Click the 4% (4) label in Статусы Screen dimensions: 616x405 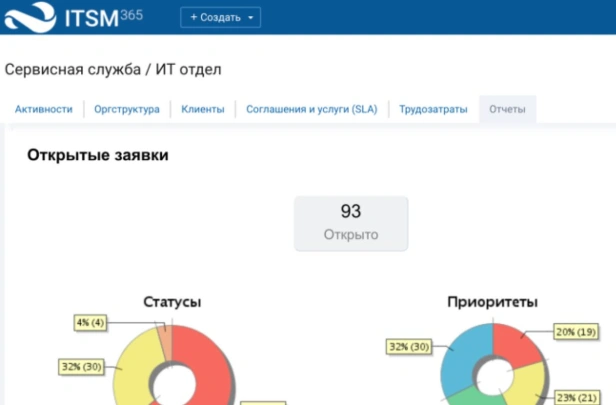(x=90, y=323)
